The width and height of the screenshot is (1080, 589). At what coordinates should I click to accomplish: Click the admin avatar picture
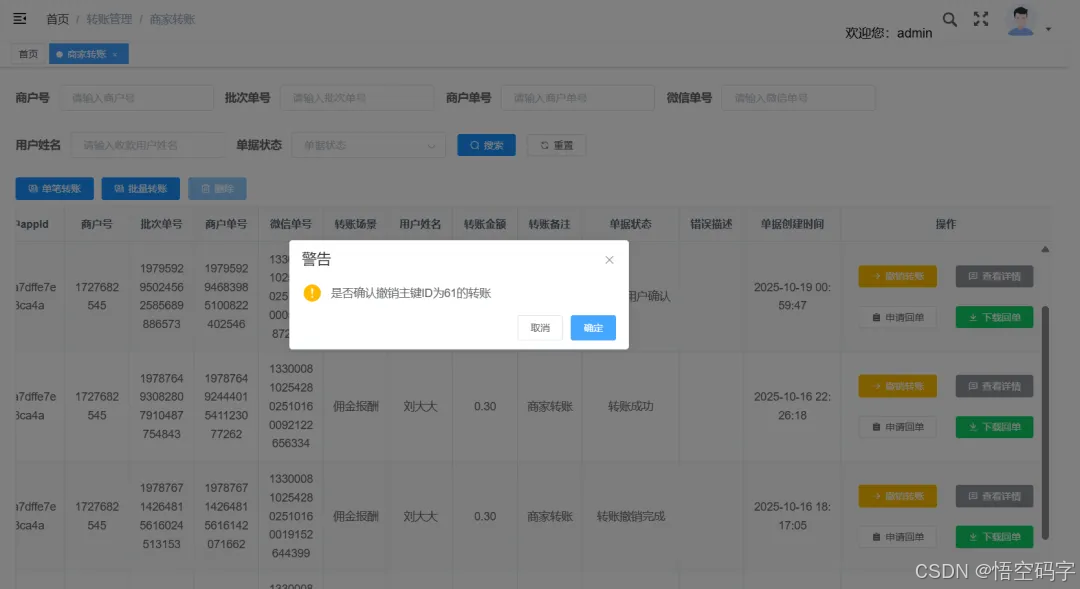click(x=1021, y=21)
